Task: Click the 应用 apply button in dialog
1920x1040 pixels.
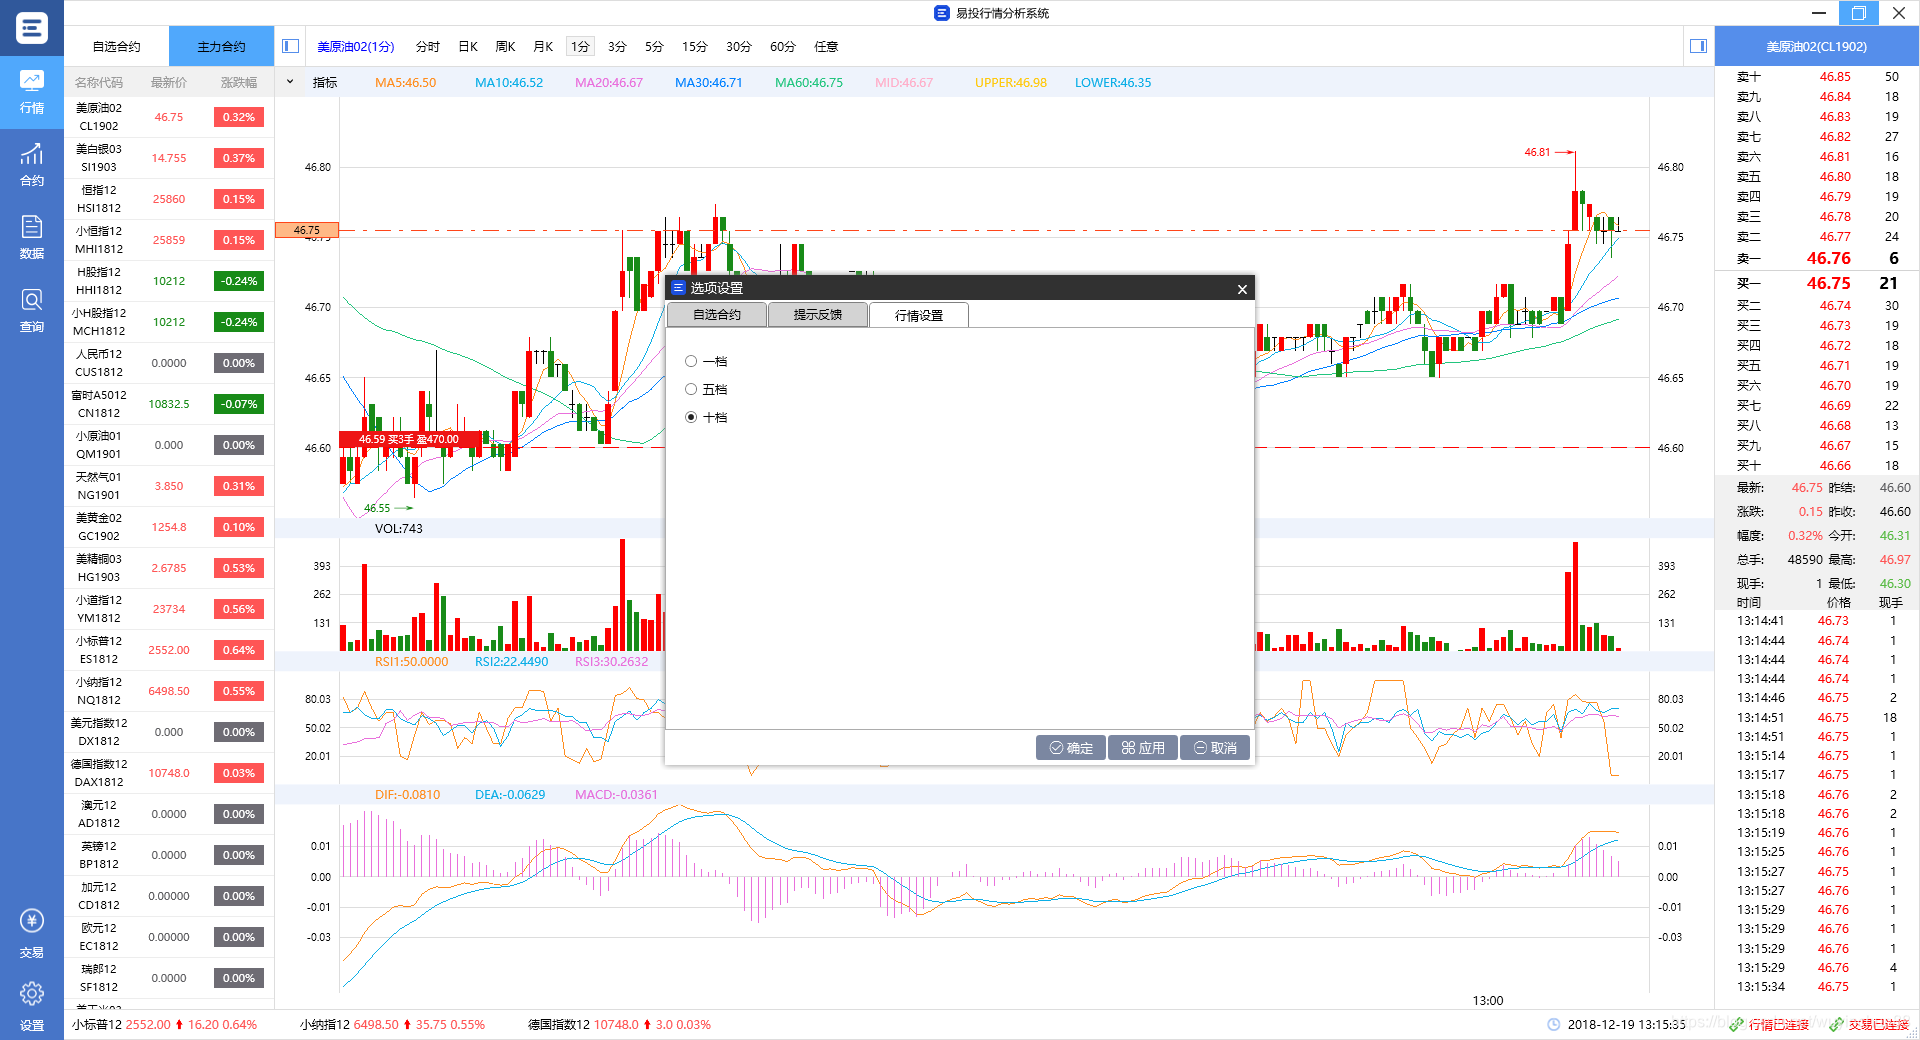Action: click(x=1143, y=748)
